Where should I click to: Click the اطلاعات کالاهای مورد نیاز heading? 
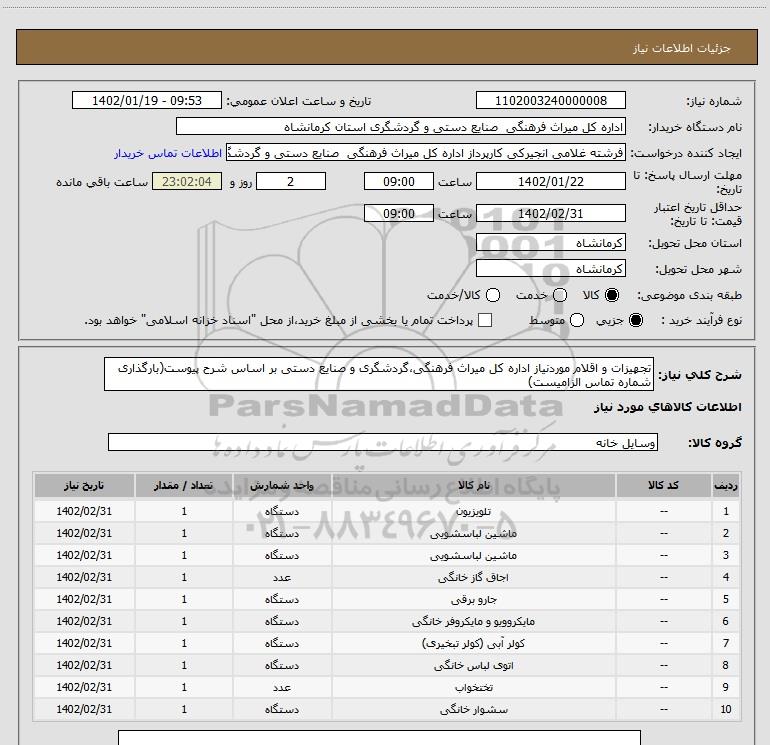(x=668, y=407)
